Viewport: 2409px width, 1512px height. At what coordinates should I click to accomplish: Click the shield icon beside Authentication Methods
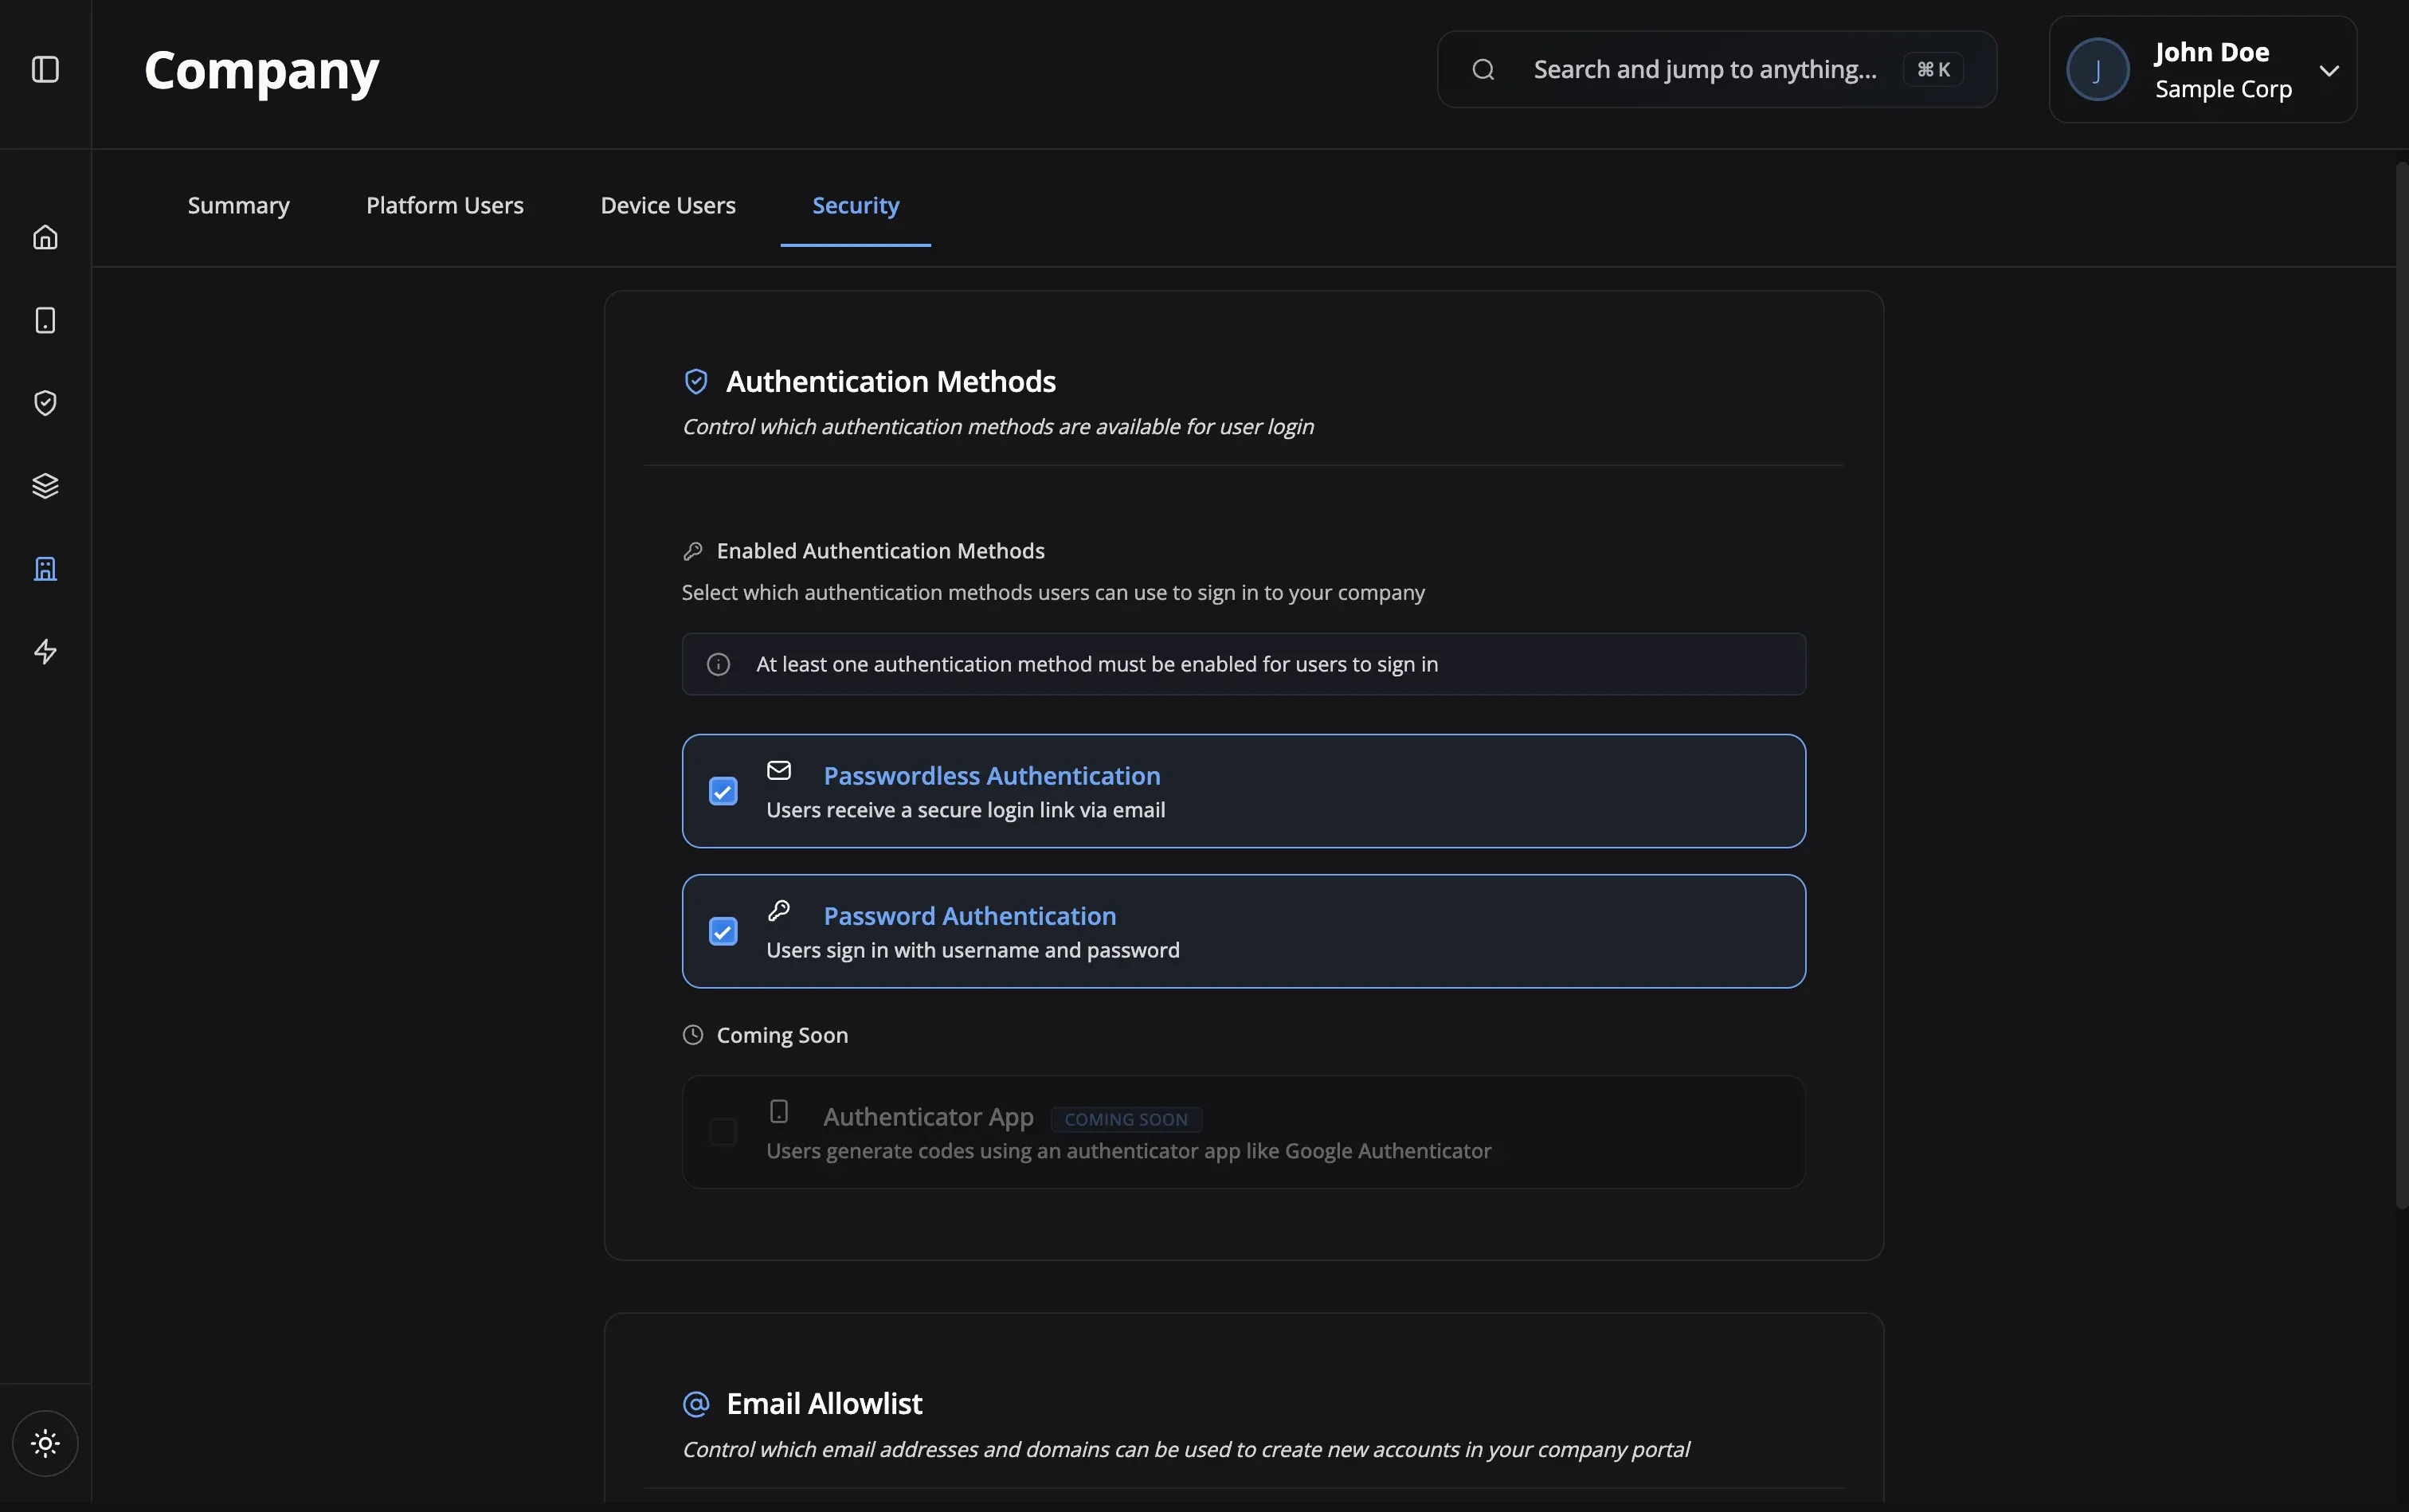tap(696, 381)
